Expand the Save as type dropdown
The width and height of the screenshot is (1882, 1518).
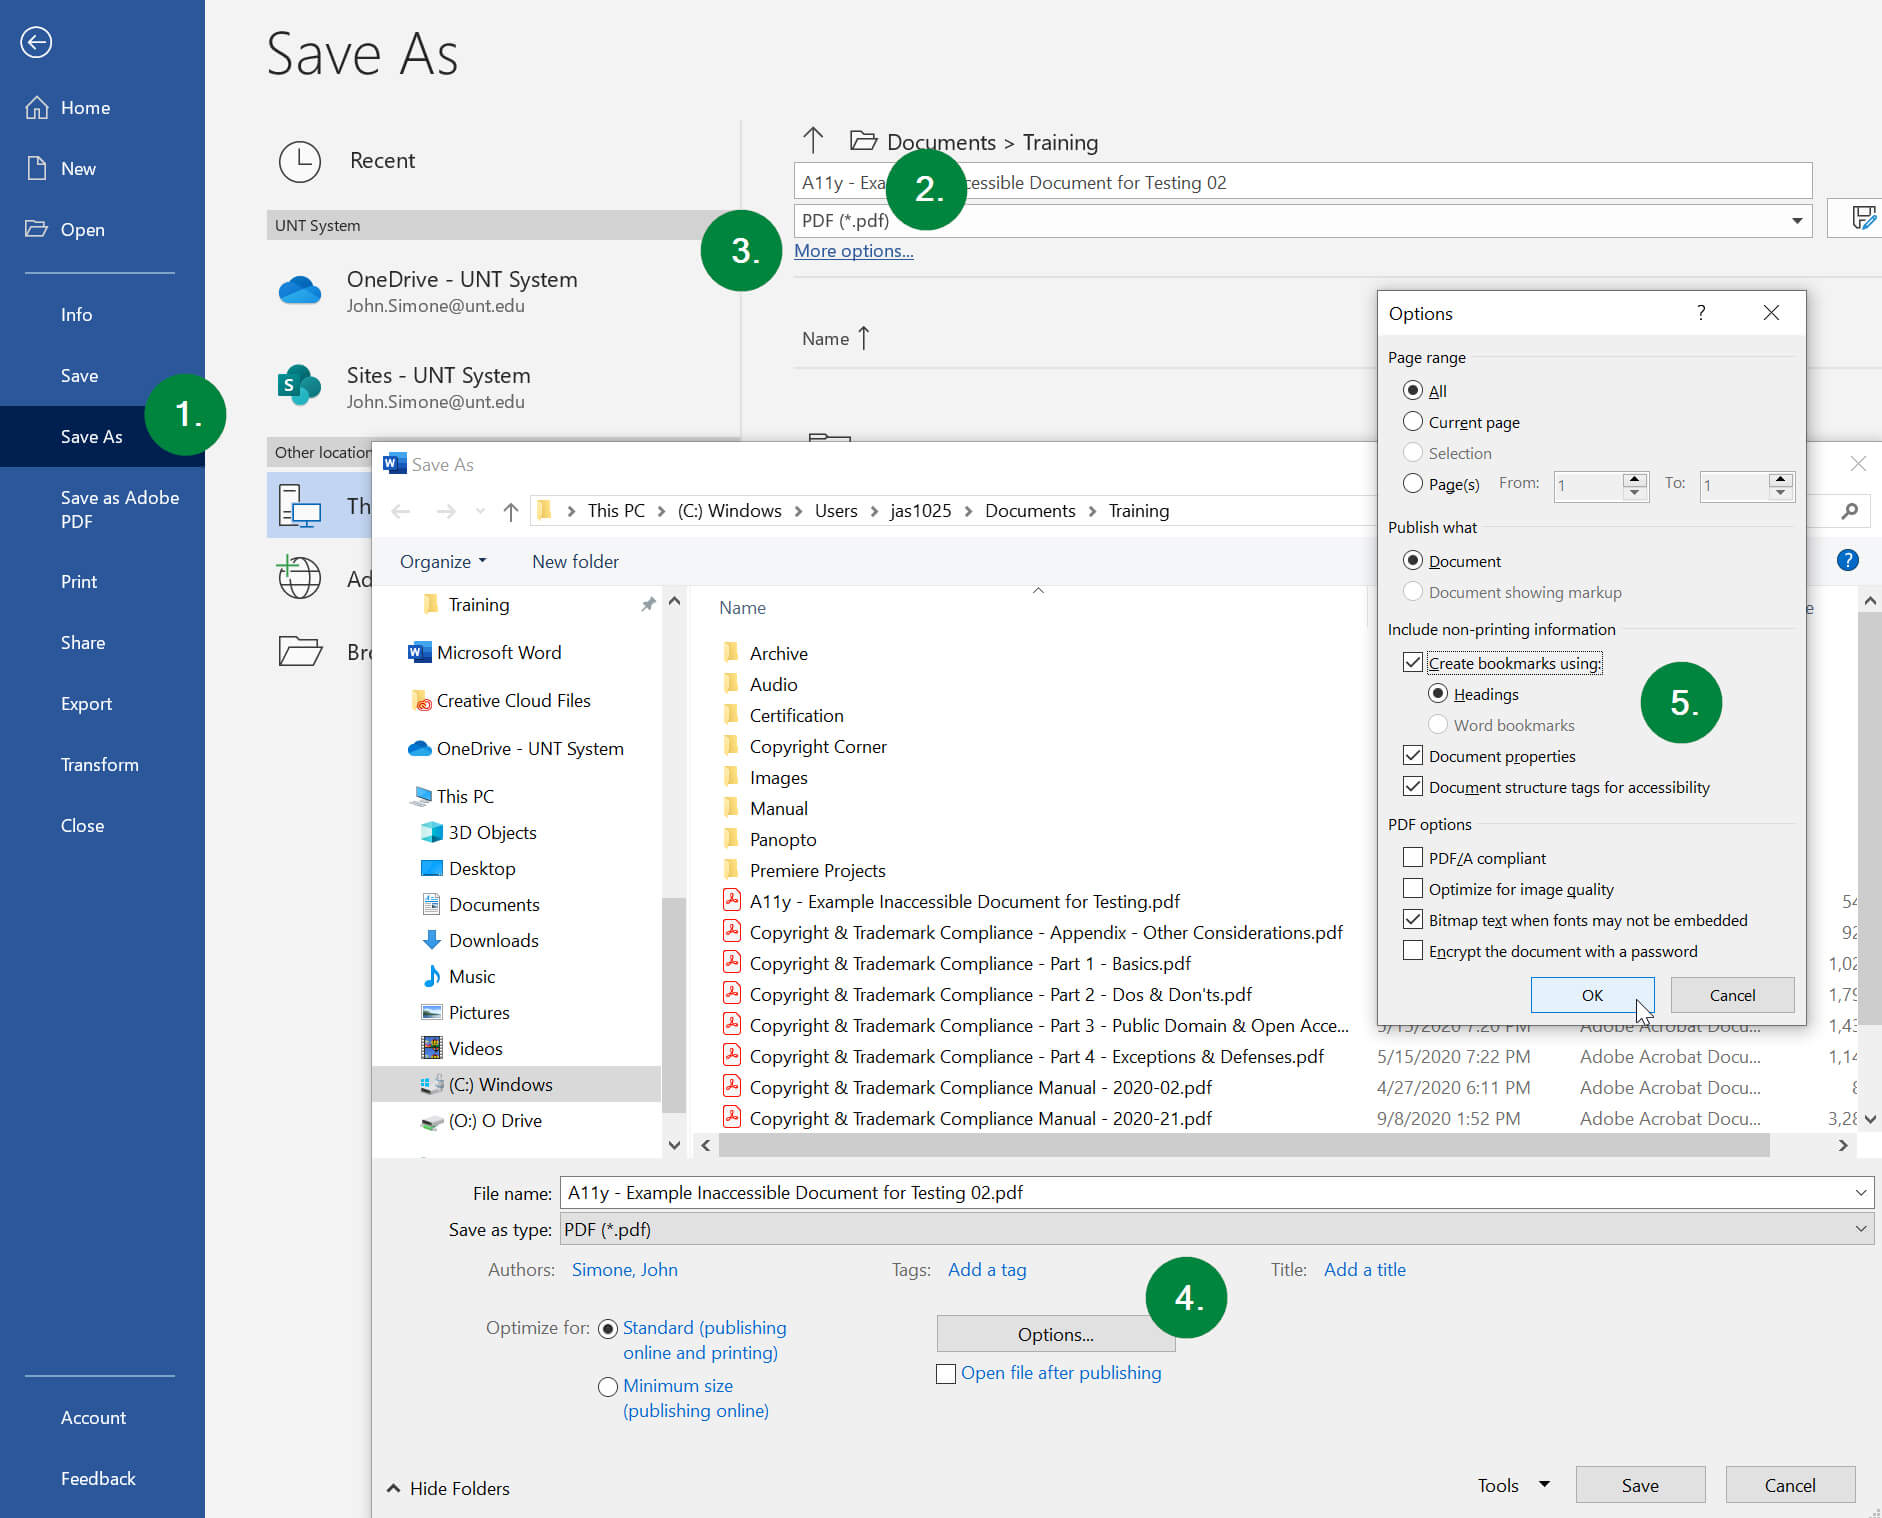click(x=1860, y=1230)
